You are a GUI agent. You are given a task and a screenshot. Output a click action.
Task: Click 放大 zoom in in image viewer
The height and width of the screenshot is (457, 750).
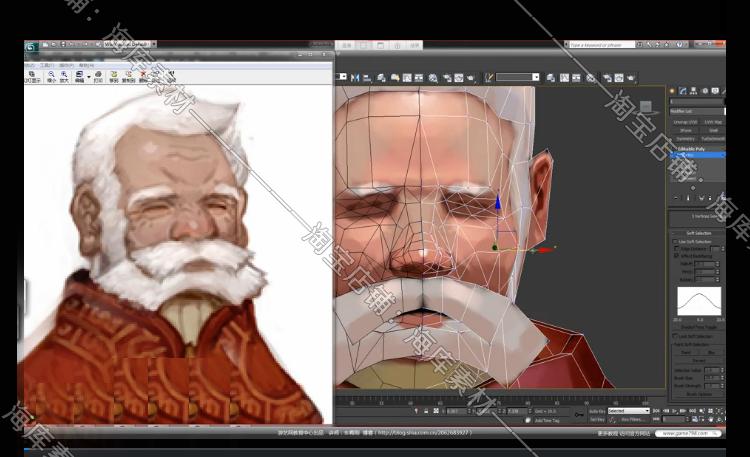64,77
